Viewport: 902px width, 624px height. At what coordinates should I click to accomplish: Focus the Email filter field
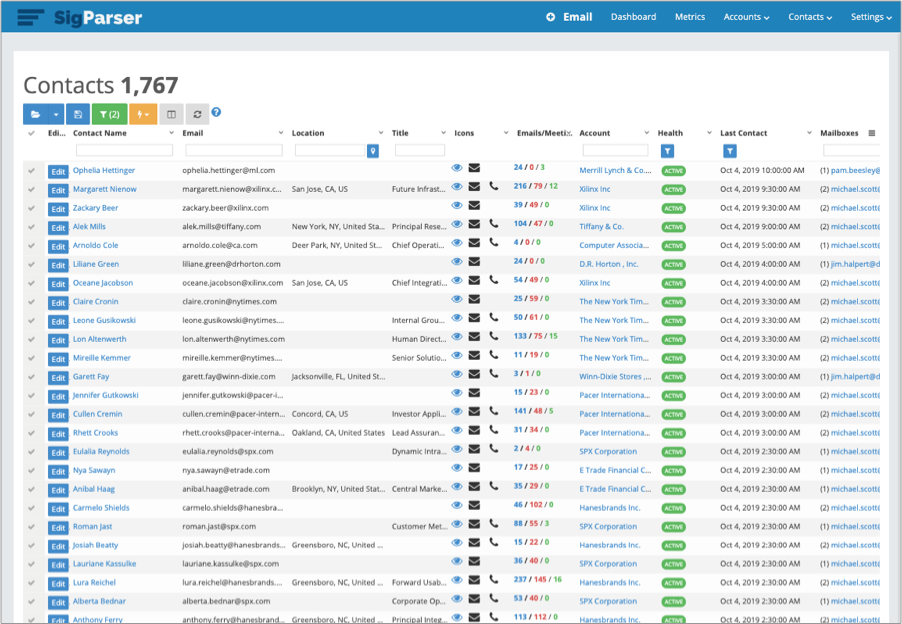(234, 150)
